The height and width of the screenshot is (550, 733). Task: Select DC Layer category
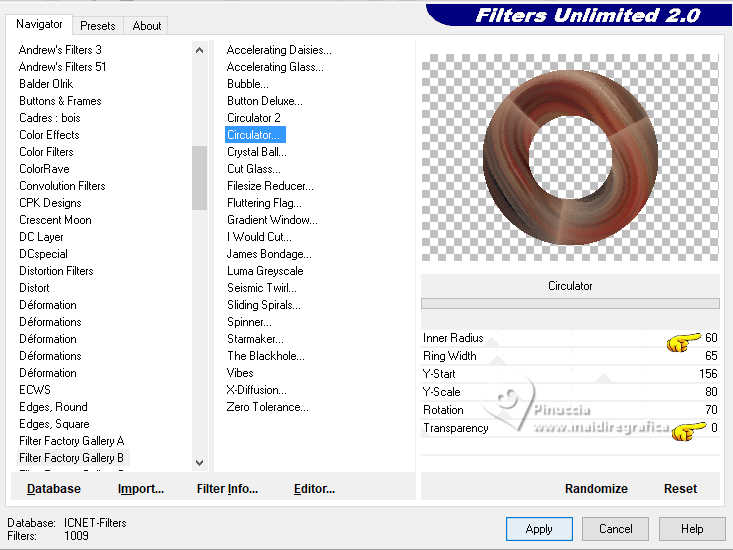pyautogui.click(x=41, y=237)
